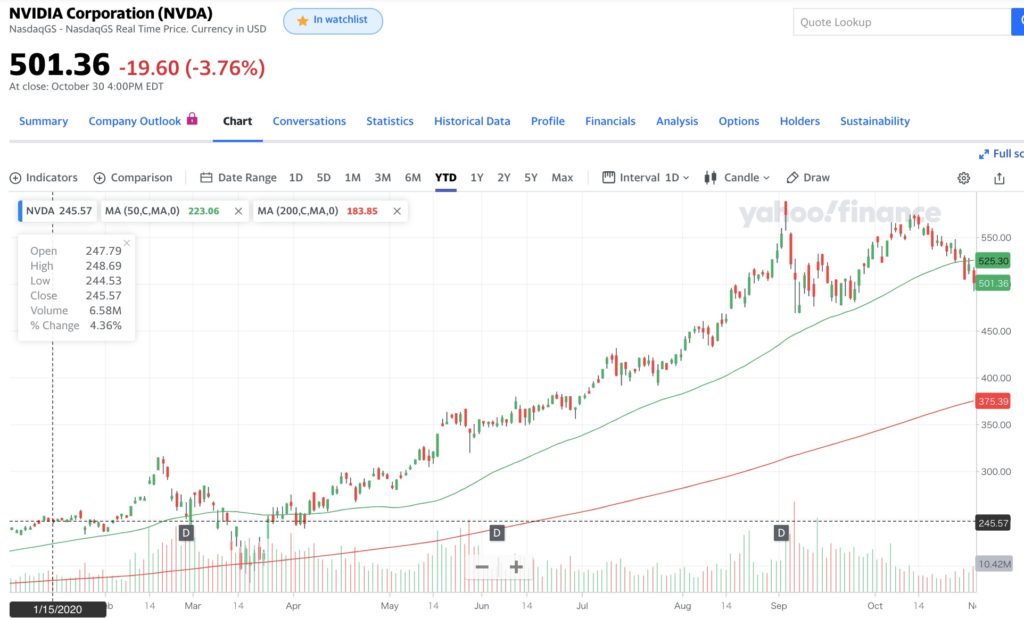Click the MA (200,C,MA,0) indicator label

click(298, 211)
